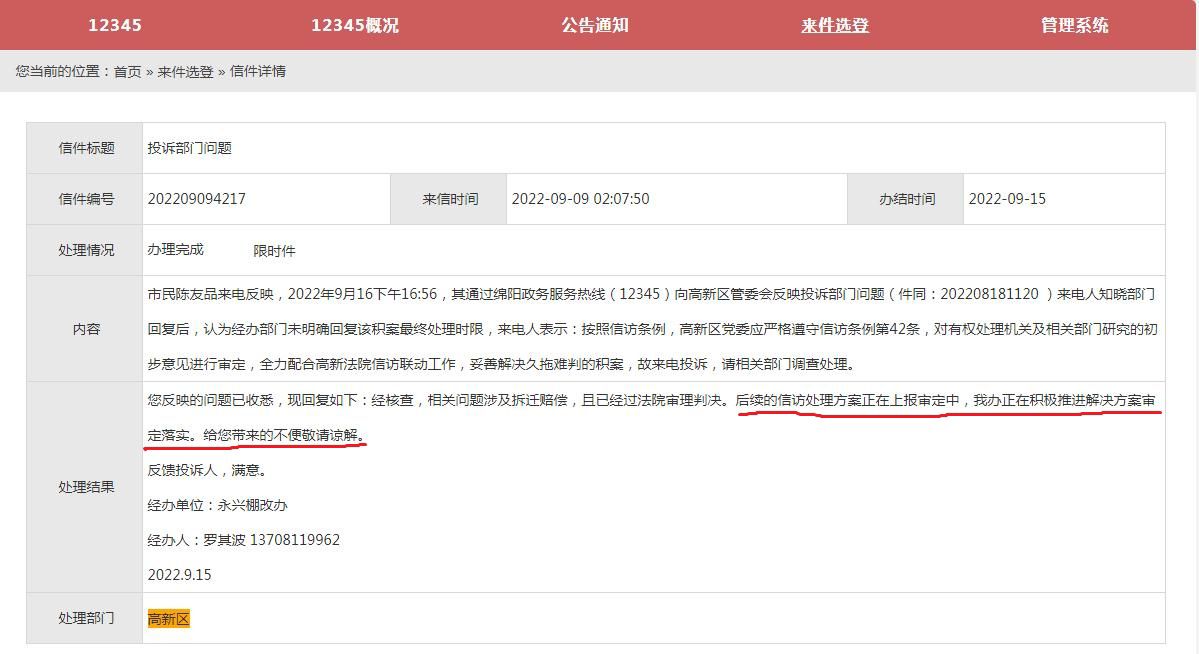Click the 办理完成 status text
Screen dimensions: 1199x654
coord(175,250)
